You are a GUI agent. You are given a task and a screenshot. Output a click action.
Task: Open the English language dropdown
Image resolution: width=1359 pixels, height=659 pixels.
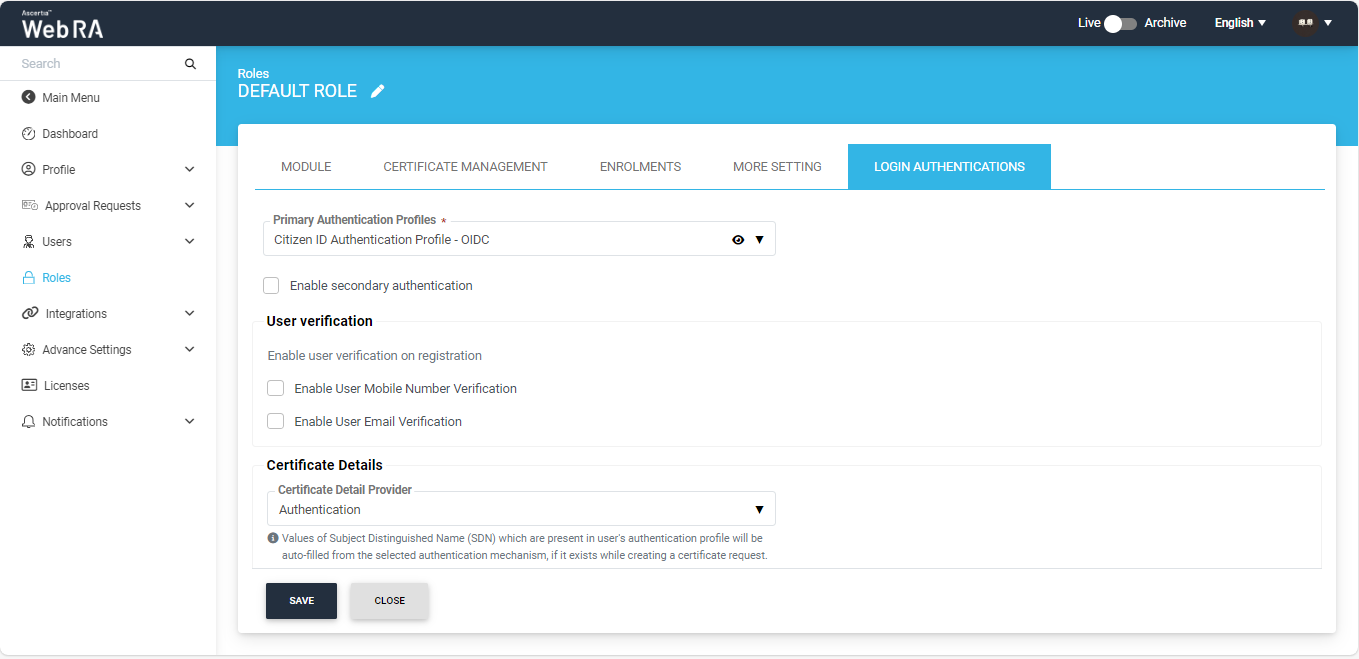[x=1240, y=23]
